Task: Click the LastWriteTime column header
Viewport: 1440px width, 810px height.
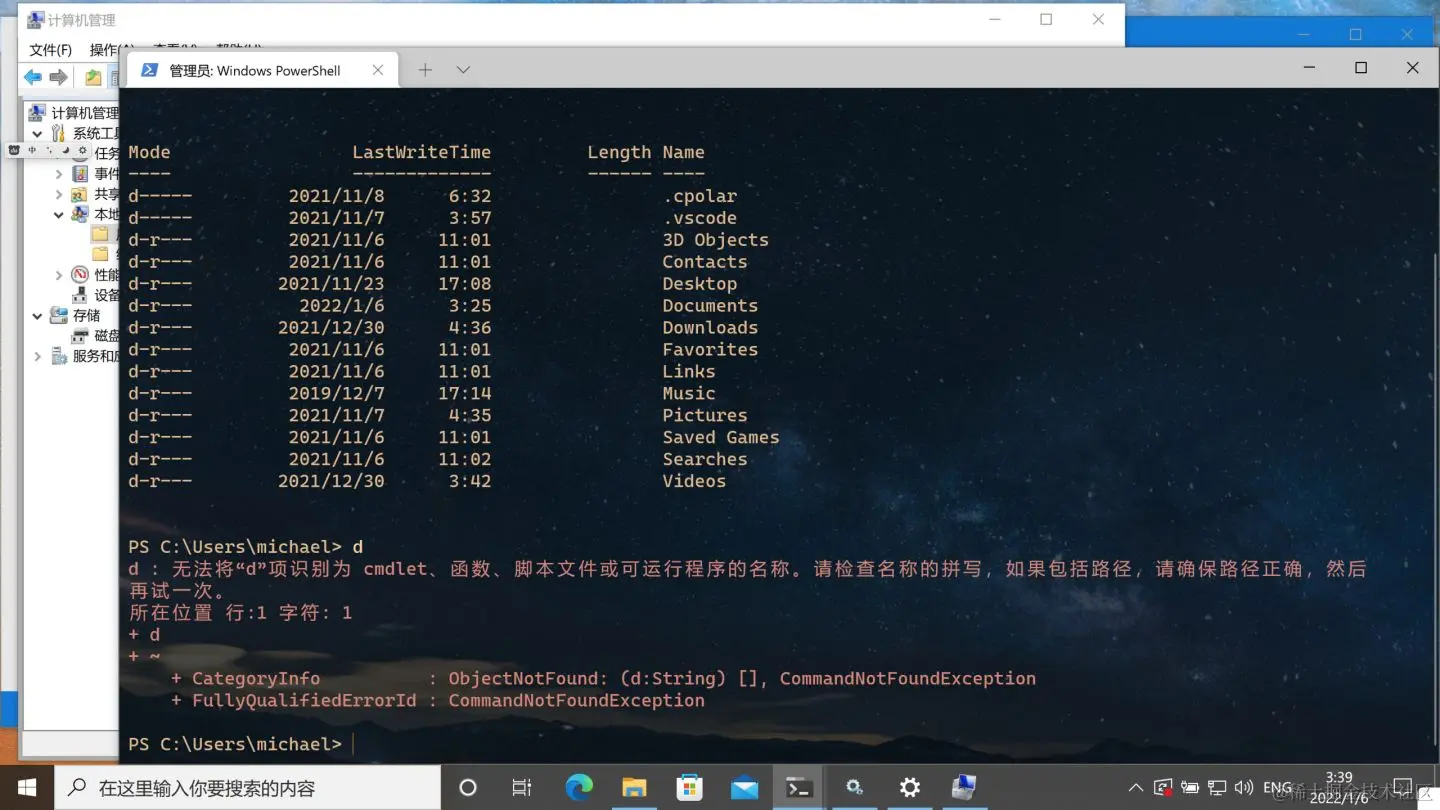Action: tap(421, 152)
